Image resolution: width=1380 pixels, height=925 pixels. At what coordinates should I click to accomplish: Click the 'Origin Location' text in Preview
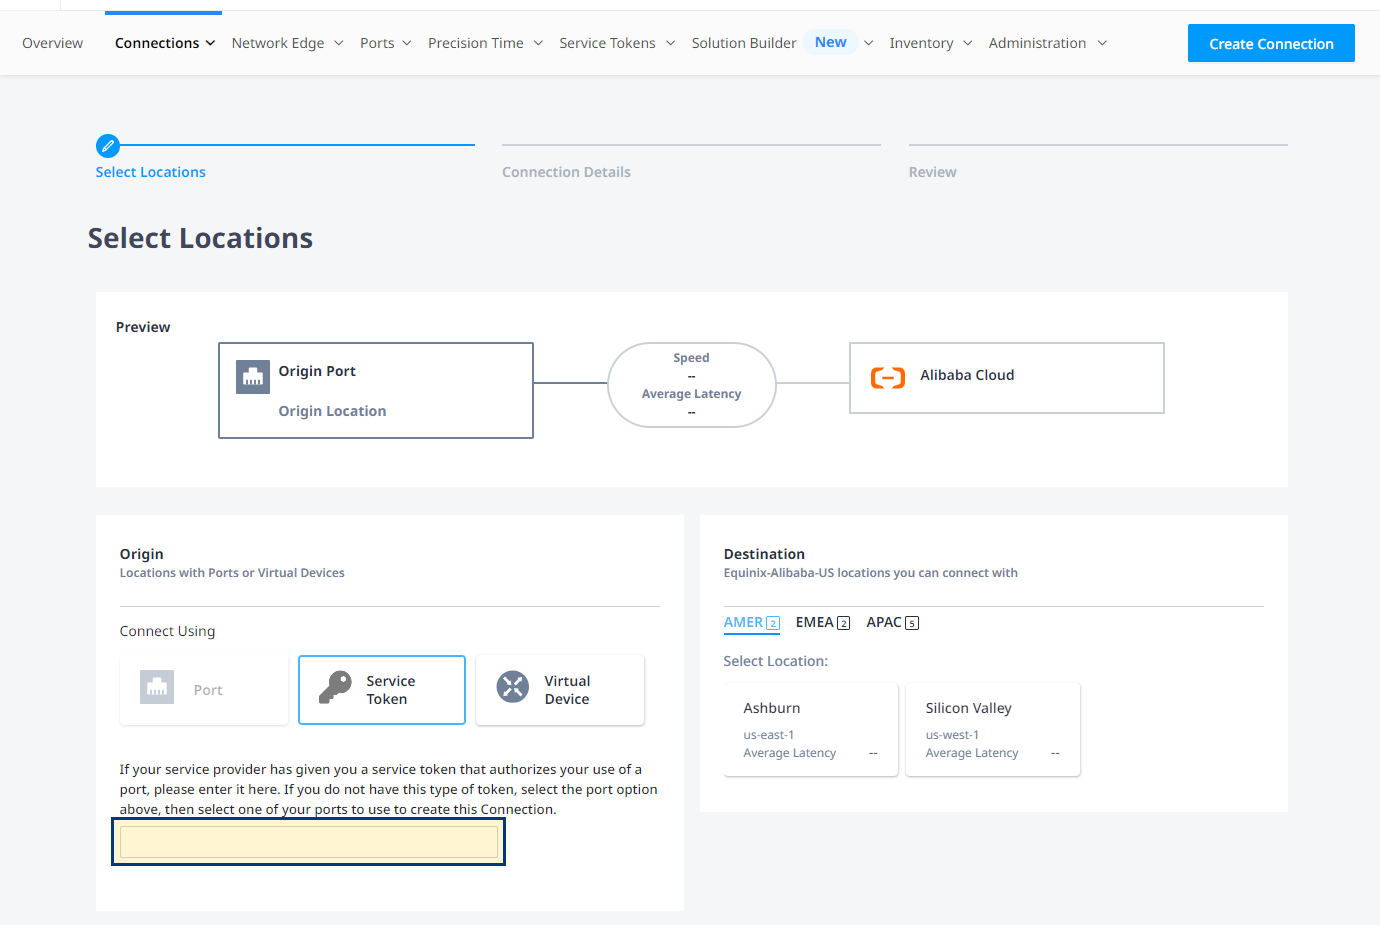click(x=332, y=411)
